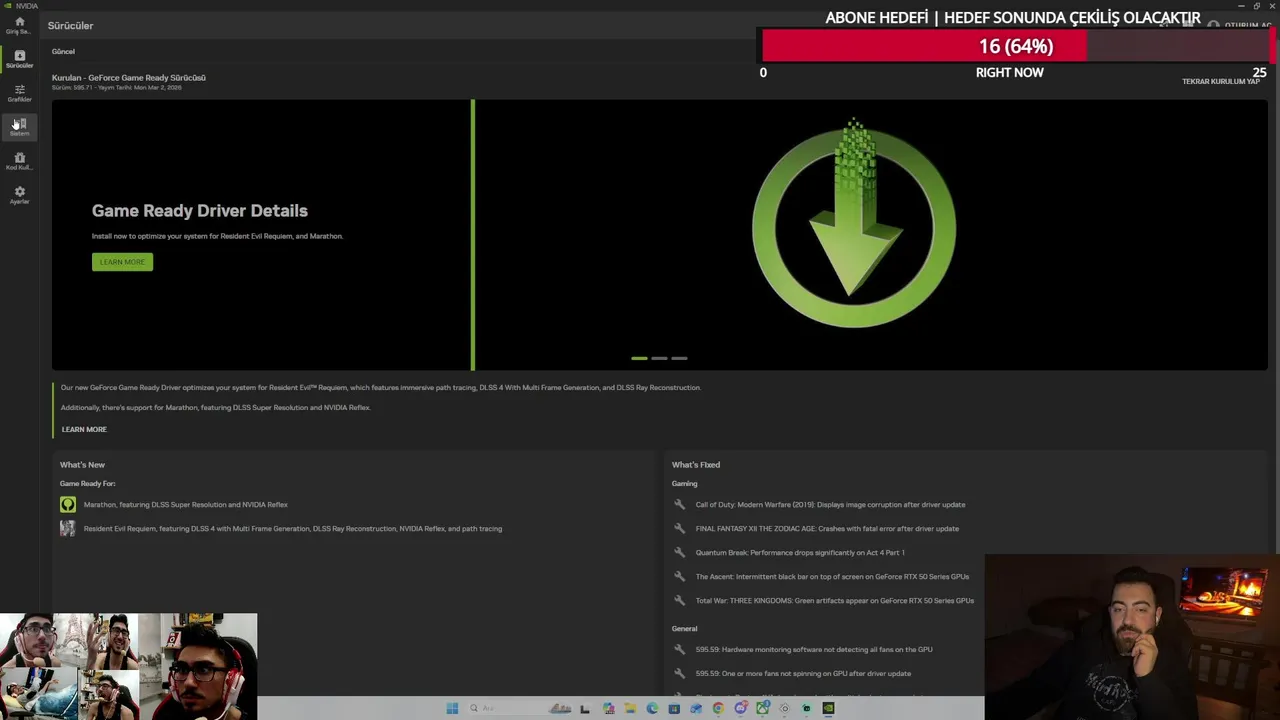Click the NVIDIA app taskbar icon

(x=828, y=708)
